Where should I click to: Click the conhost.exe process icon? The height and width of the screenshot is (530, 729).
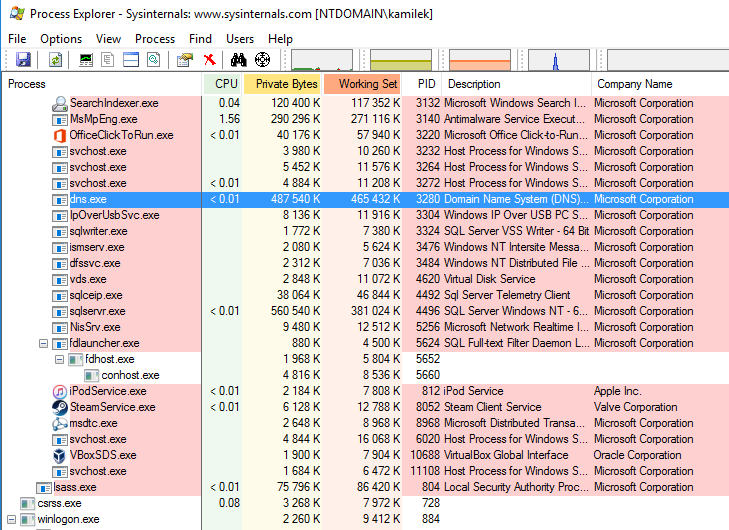[91, 376]
